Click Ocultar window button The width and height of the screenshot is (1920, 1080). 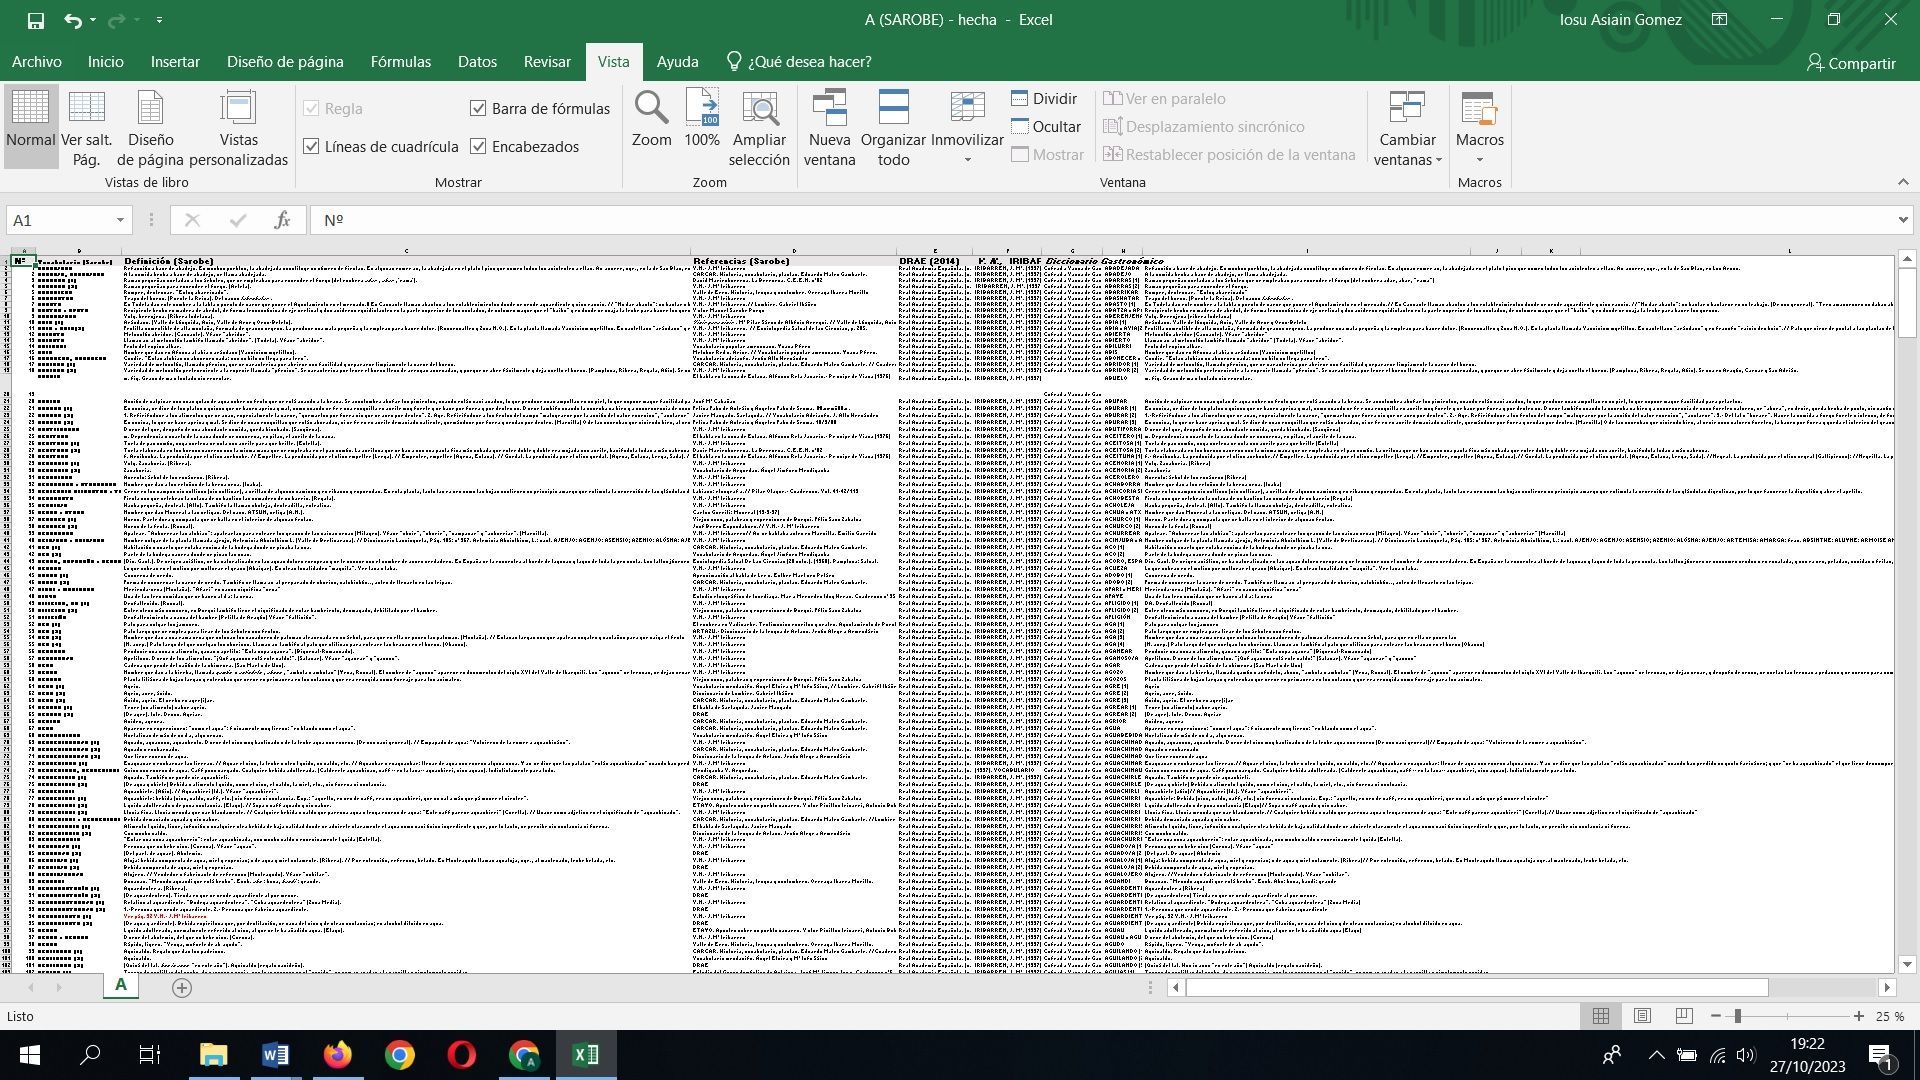point(1046,126)
